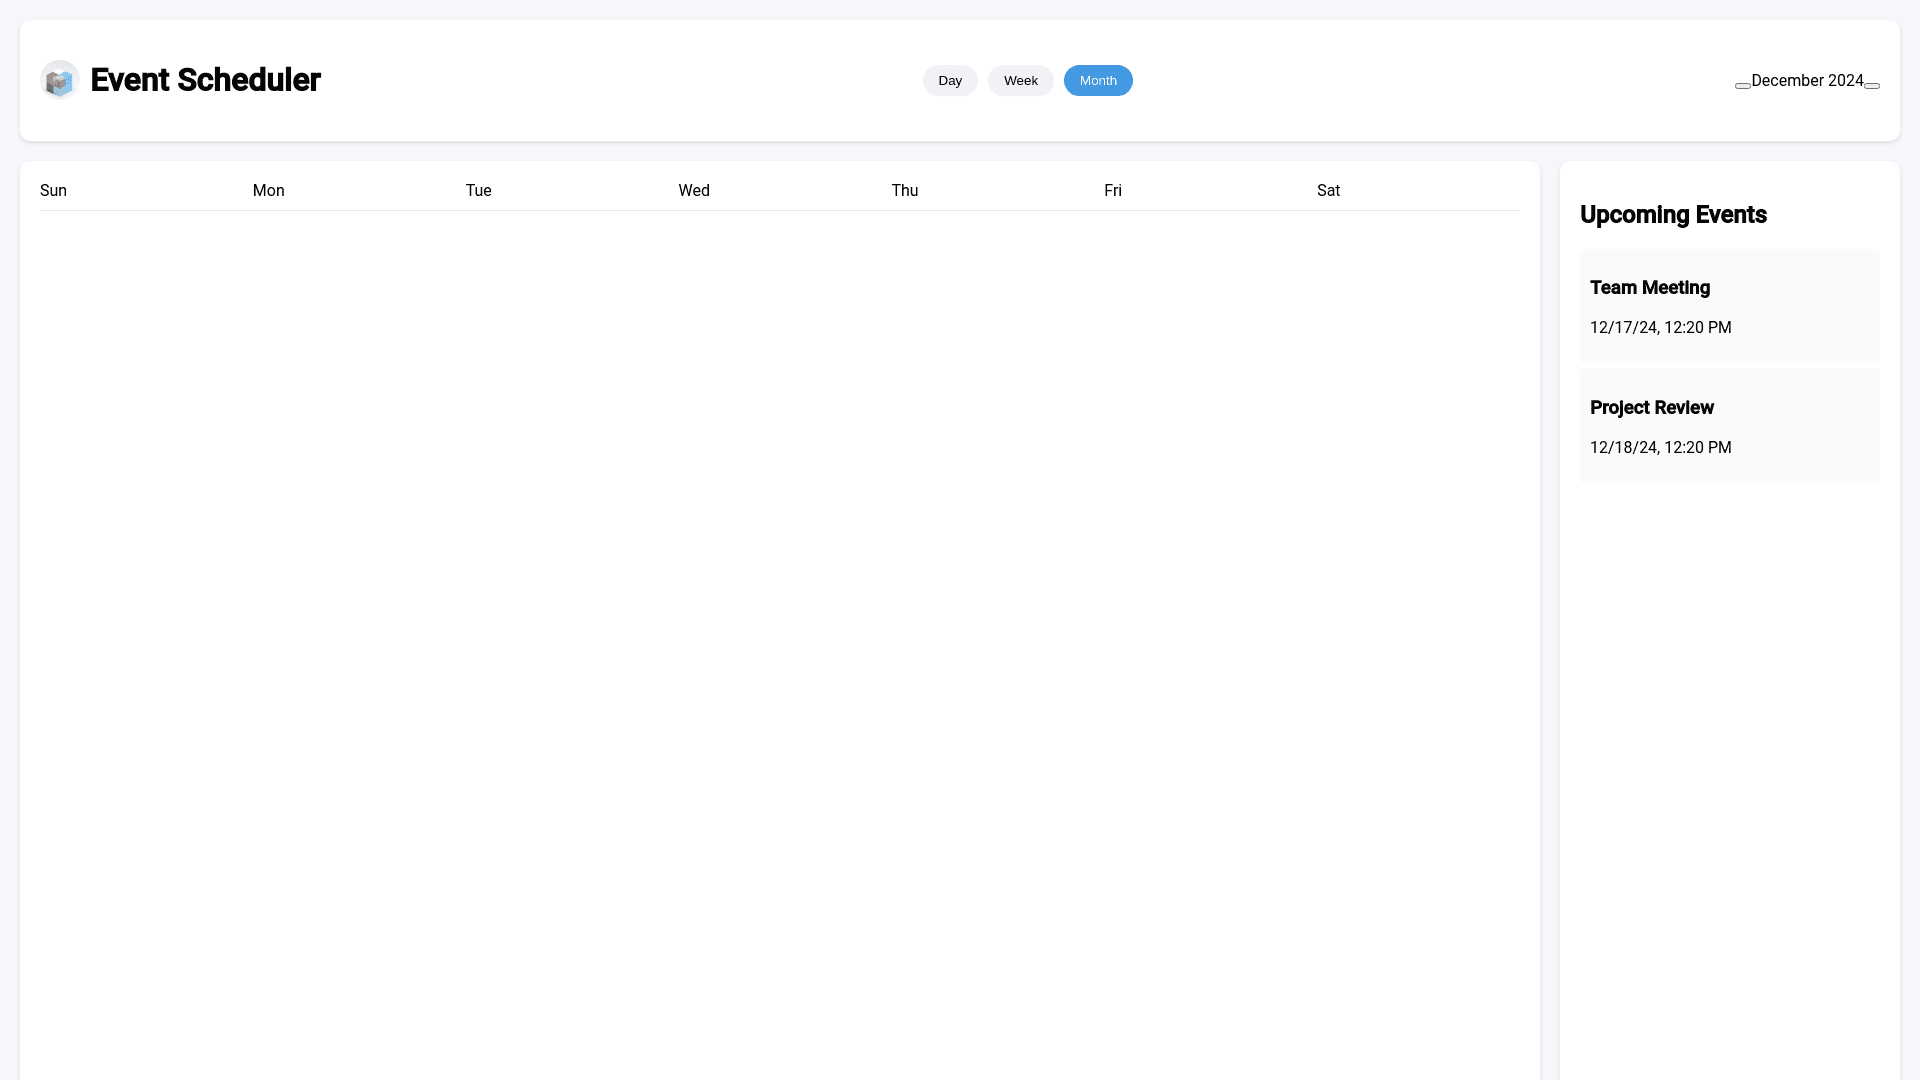
Task: Click the previous month button left of December 2024
Action: pos(1742,86)
